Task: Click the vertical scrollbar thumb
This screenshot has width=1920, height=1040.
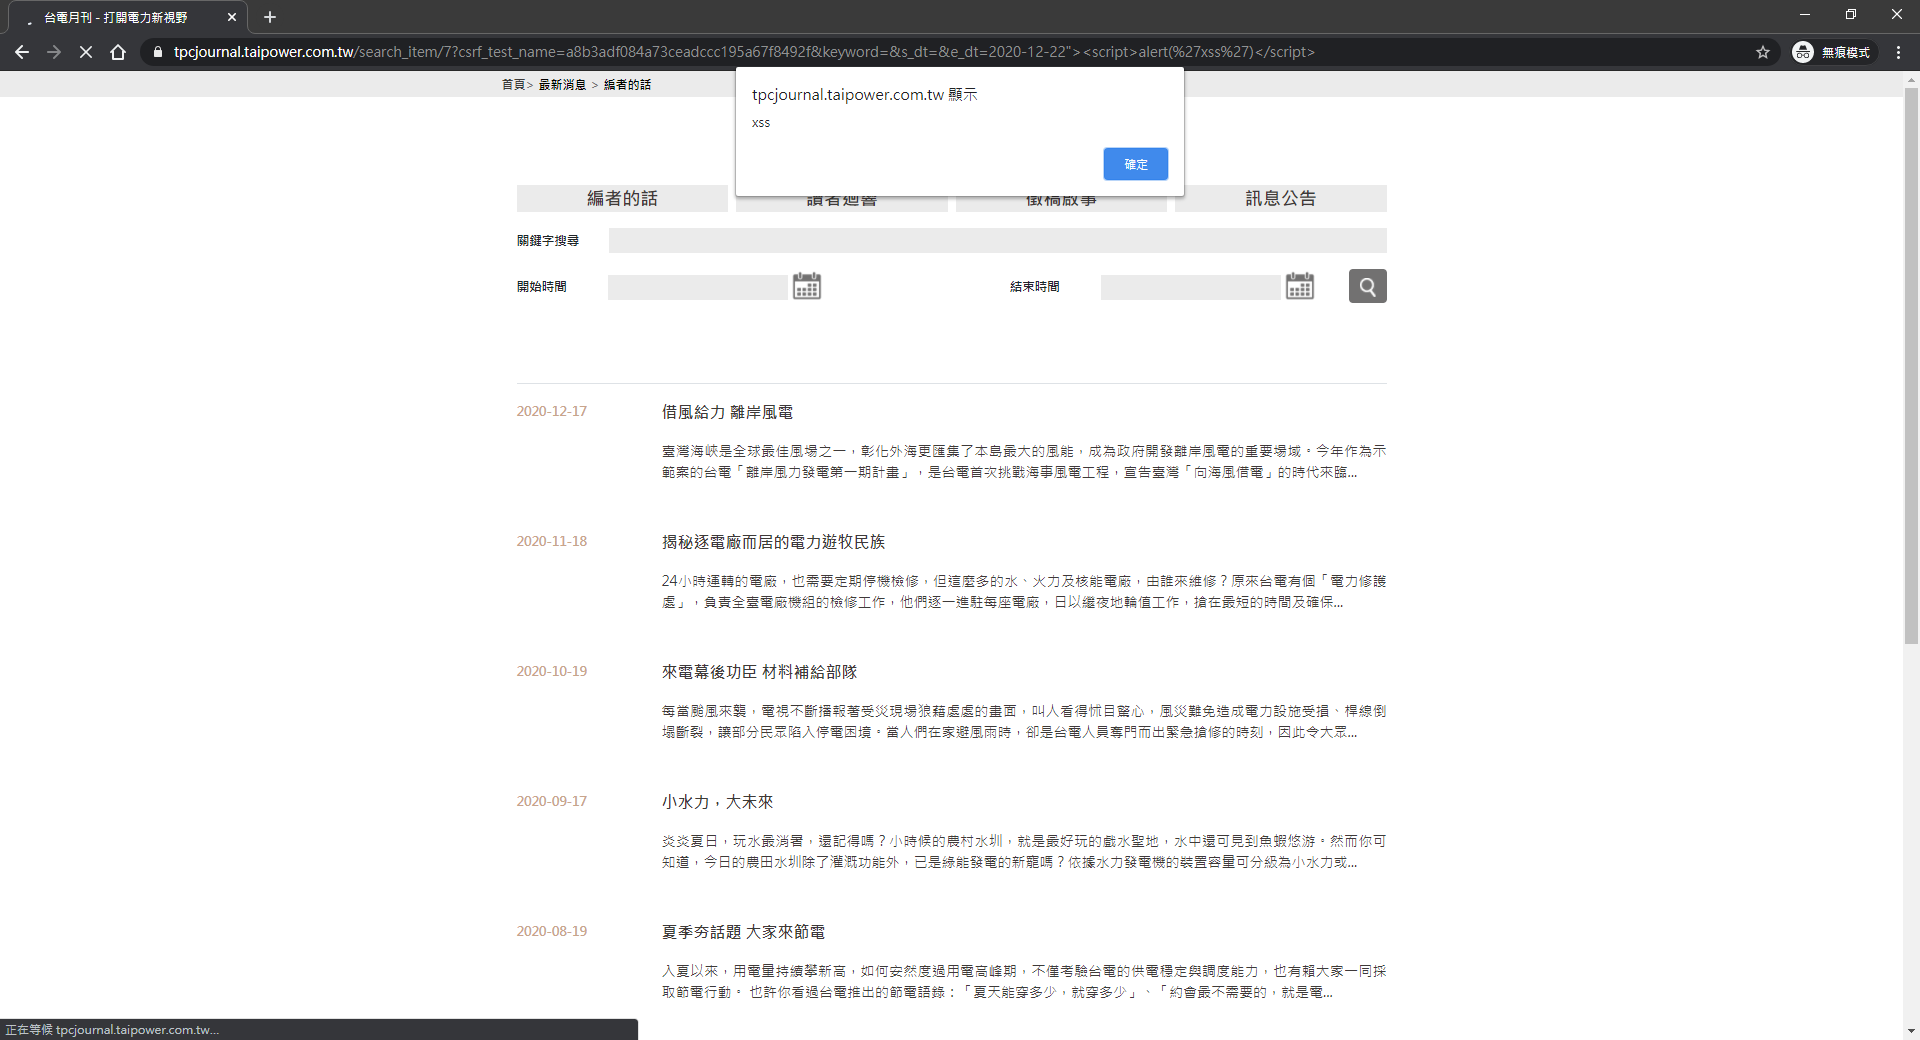Action: pyautogui.click(x=1911, y=365)
